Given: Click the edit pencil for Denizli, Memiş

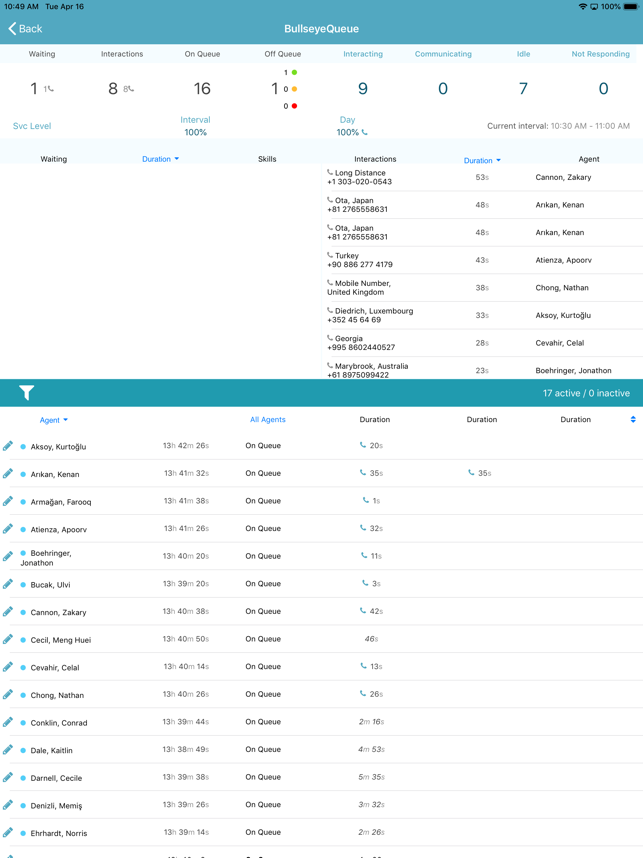Looking at the screenshot, I should point(8,805).
